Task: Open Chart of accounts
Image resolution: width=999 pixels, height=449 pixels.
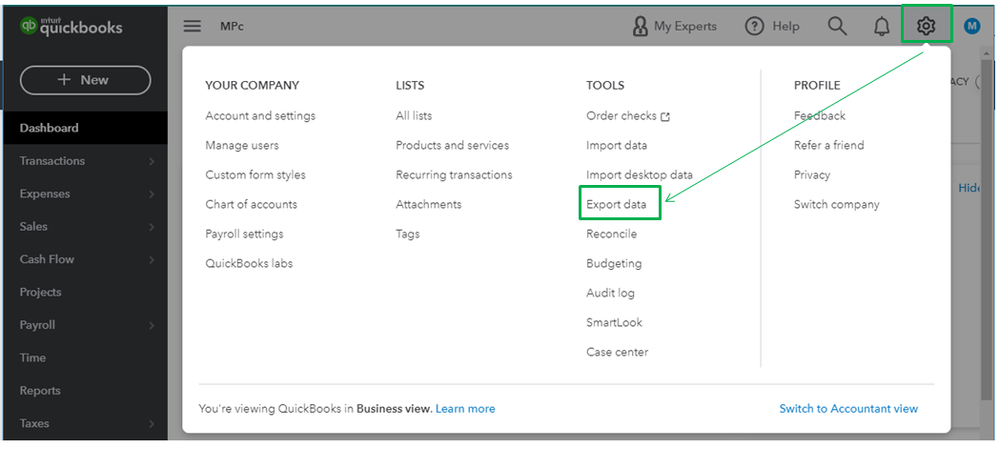Action: (251, 204)
